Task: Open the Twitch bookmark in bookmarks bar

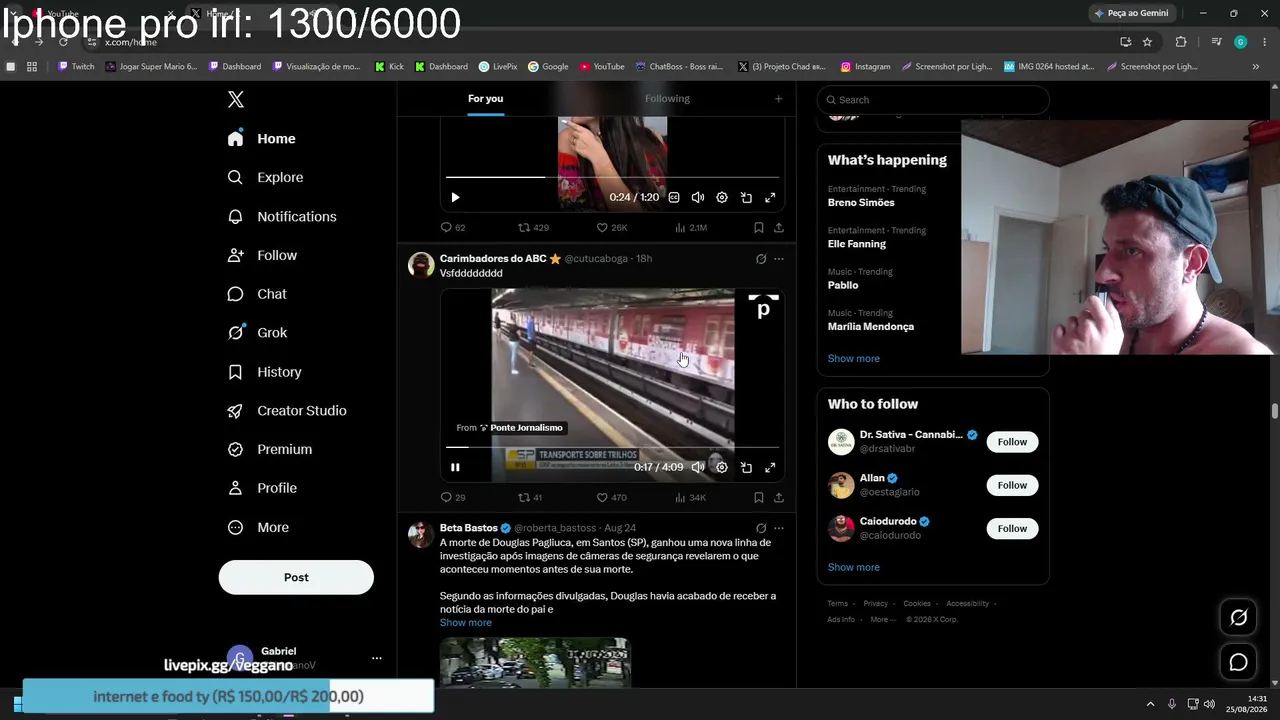Action: pyautogui.click(x=76, y=67)
